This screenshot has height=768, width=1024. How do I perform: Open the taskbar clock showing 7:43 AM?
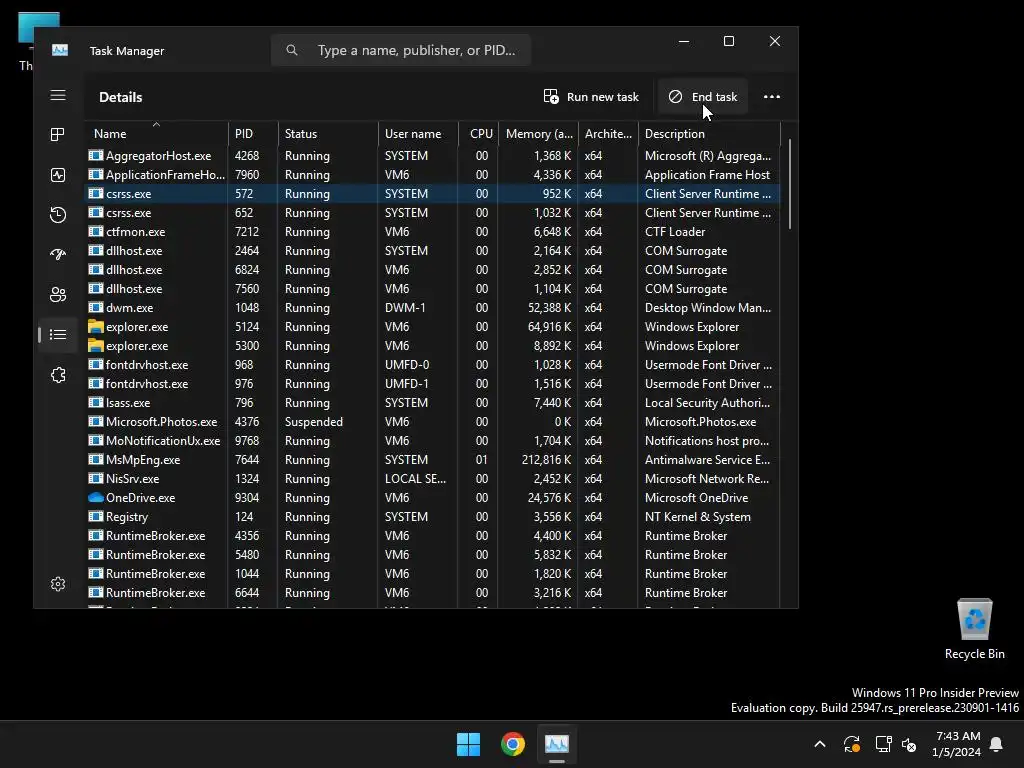(957, 744)
